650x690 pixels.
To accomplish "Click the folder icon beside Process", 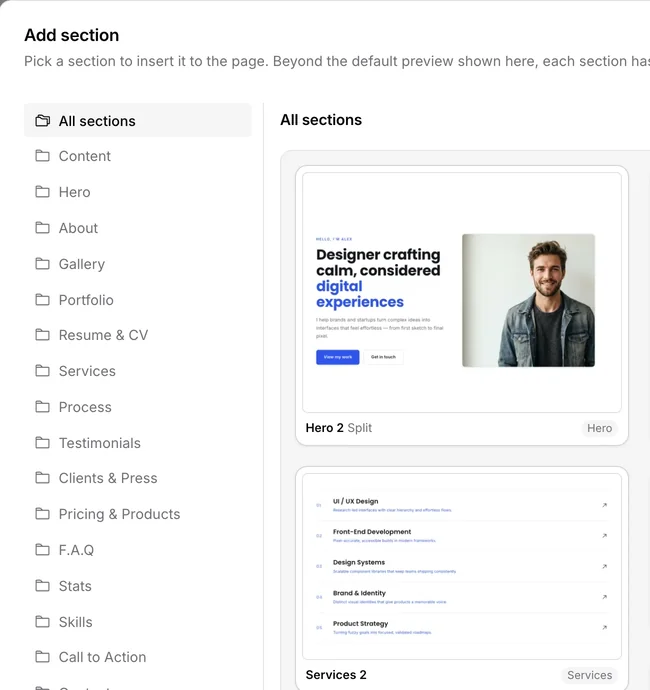I will (x=43, y=407).
